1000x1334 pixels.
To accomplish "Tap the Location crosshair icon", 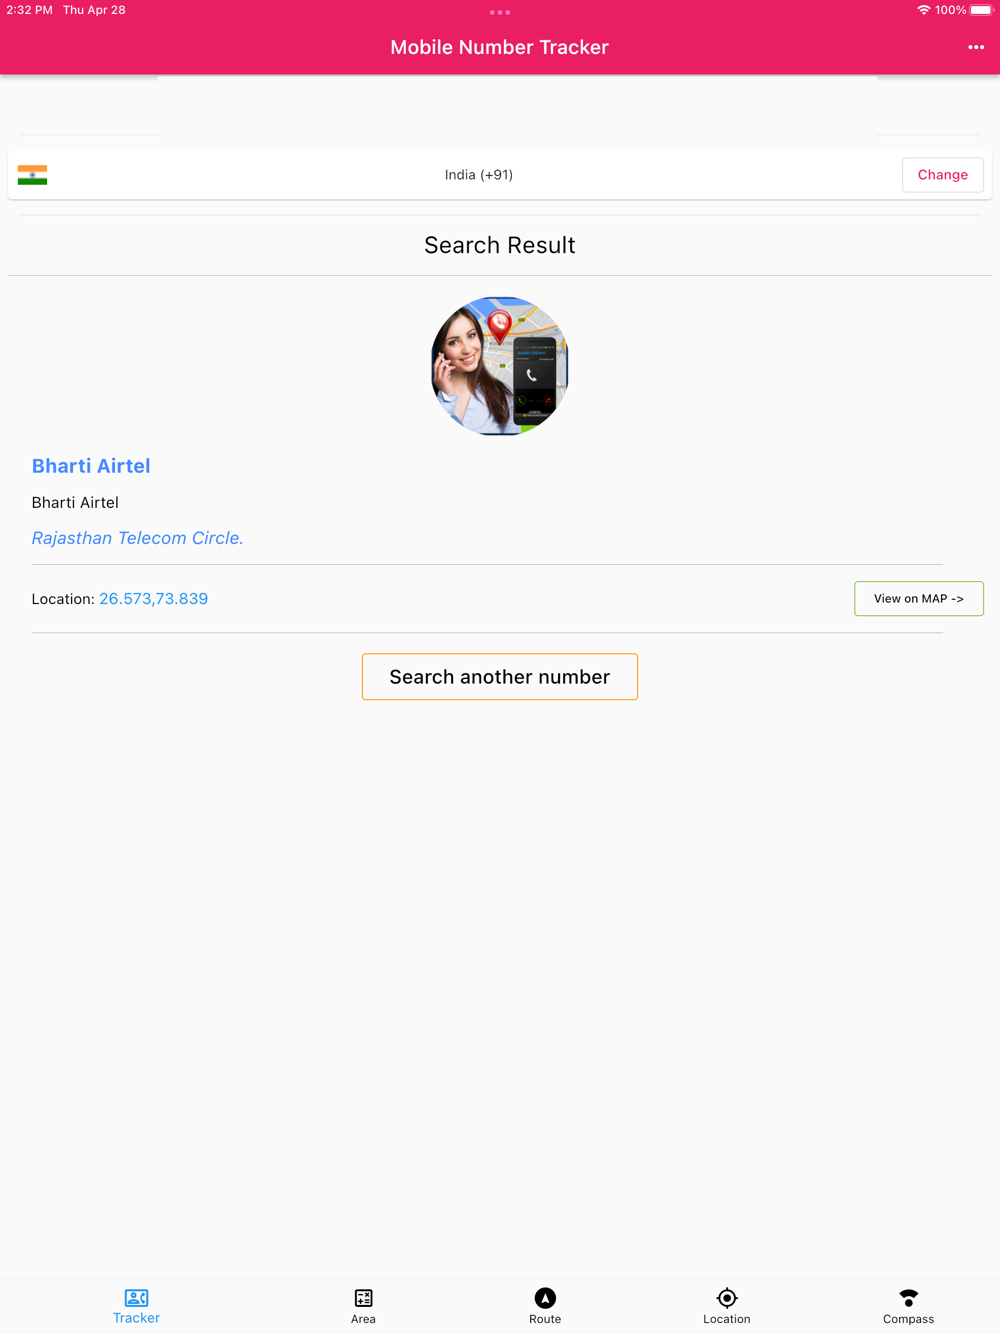I will pyautogui.click(x=727, y=1298).
